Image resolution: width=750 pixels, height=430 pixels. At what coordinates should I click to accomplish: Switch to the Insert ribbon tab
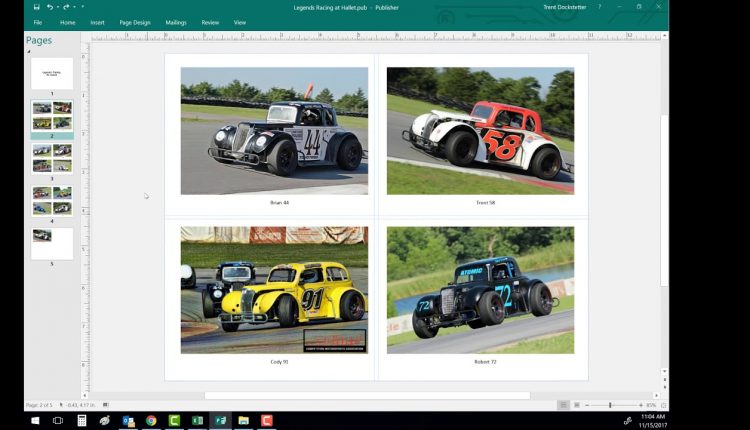pyautogui.click(x=97, y=22)
